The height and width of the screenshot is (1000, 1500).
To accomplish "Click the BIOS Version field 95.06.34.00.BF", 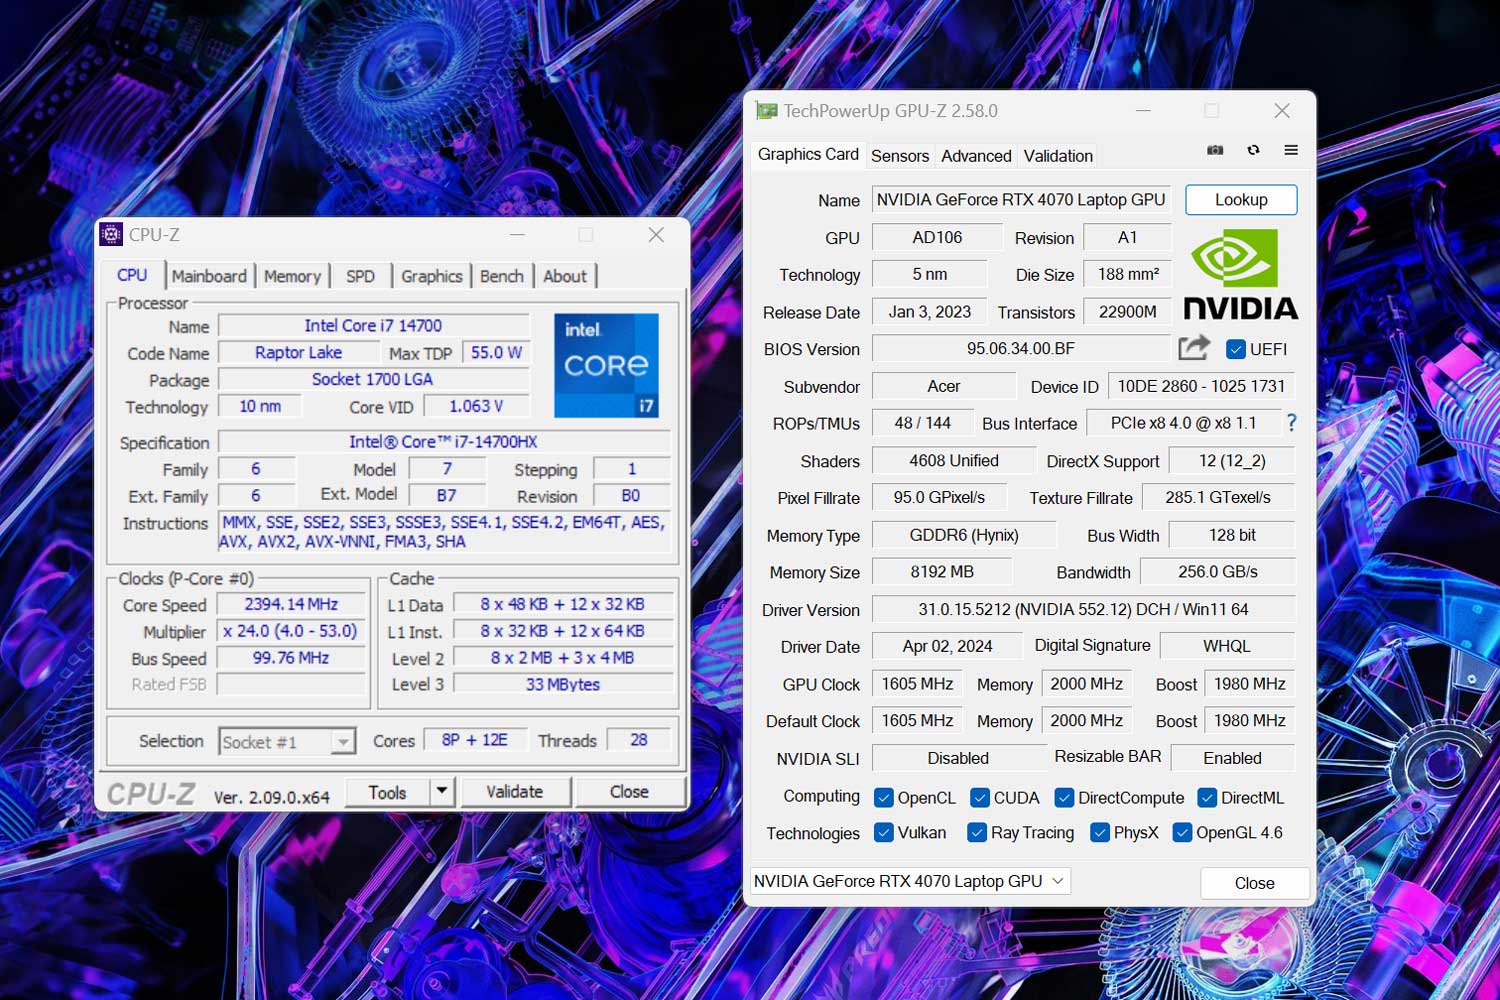I will tap(1021, 349).
